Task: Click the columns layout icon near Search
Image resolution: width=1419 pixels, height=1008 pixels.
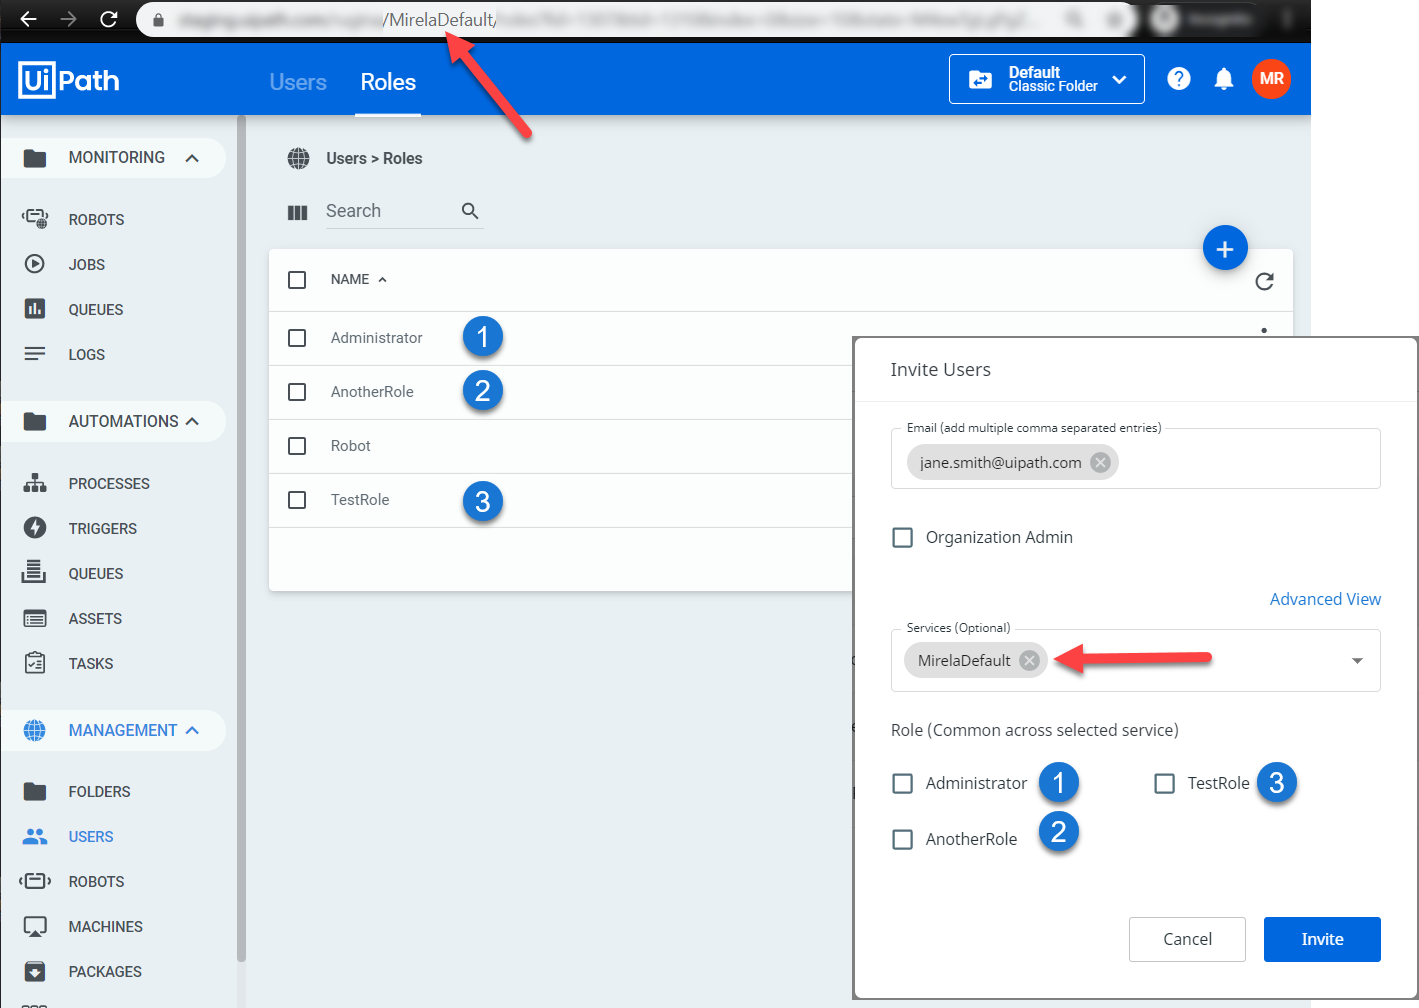Action: pos(297,212)
